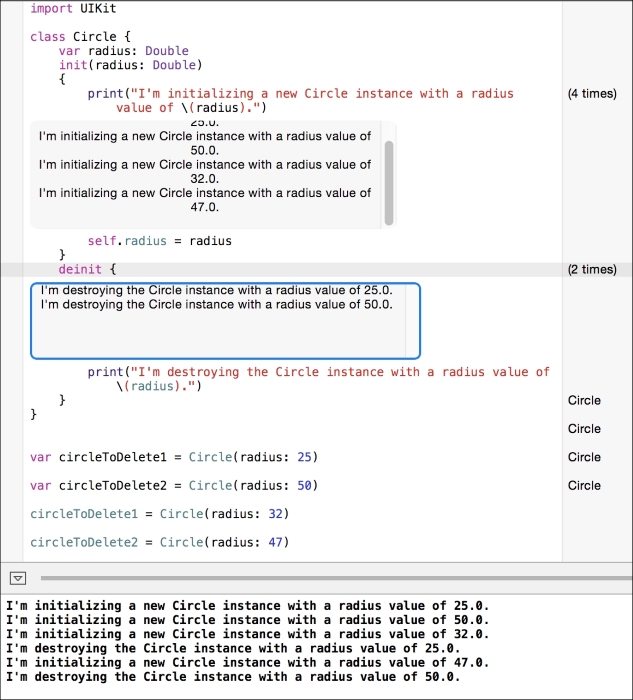Click console line initializing radius 47.0
Screen dimensions: 633x700
click(248, 662)
